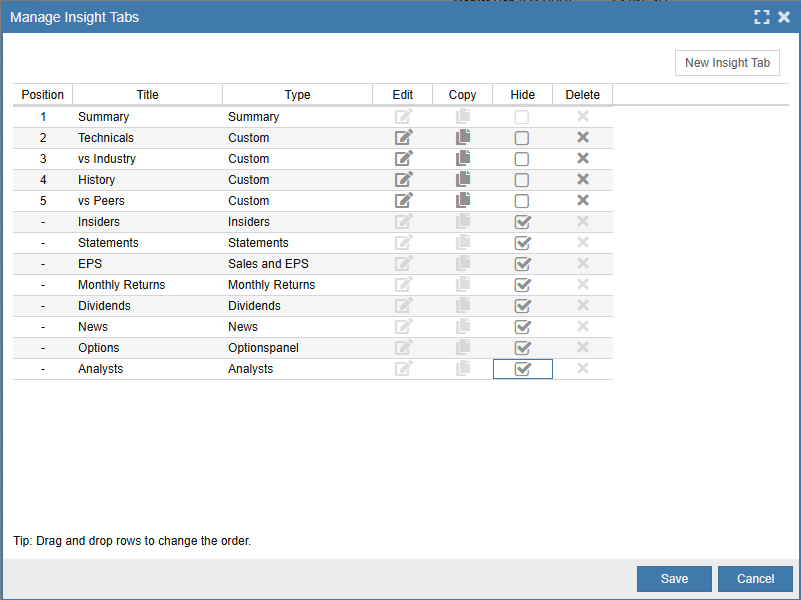The image size is (801, 600).
Task: Hide the vs Peers tab
Action: [x=522, y=201]
